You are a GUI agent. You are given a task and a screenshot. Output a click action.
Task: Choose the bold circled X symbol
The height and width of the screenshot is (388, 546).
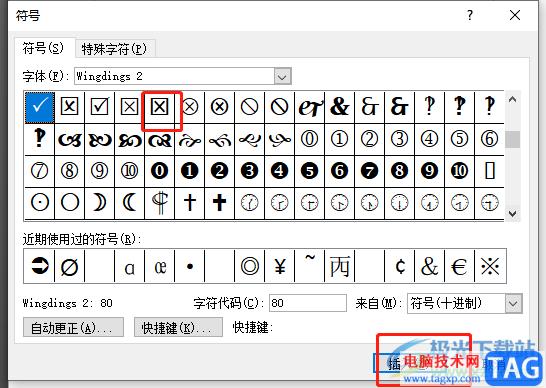pos(219,107)
